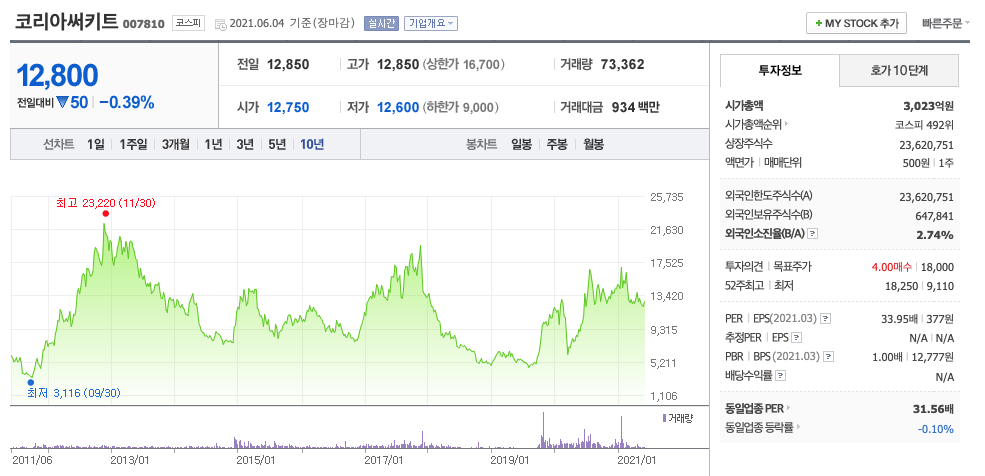Click the red 최고 high-point marker dot

[106, 214]
